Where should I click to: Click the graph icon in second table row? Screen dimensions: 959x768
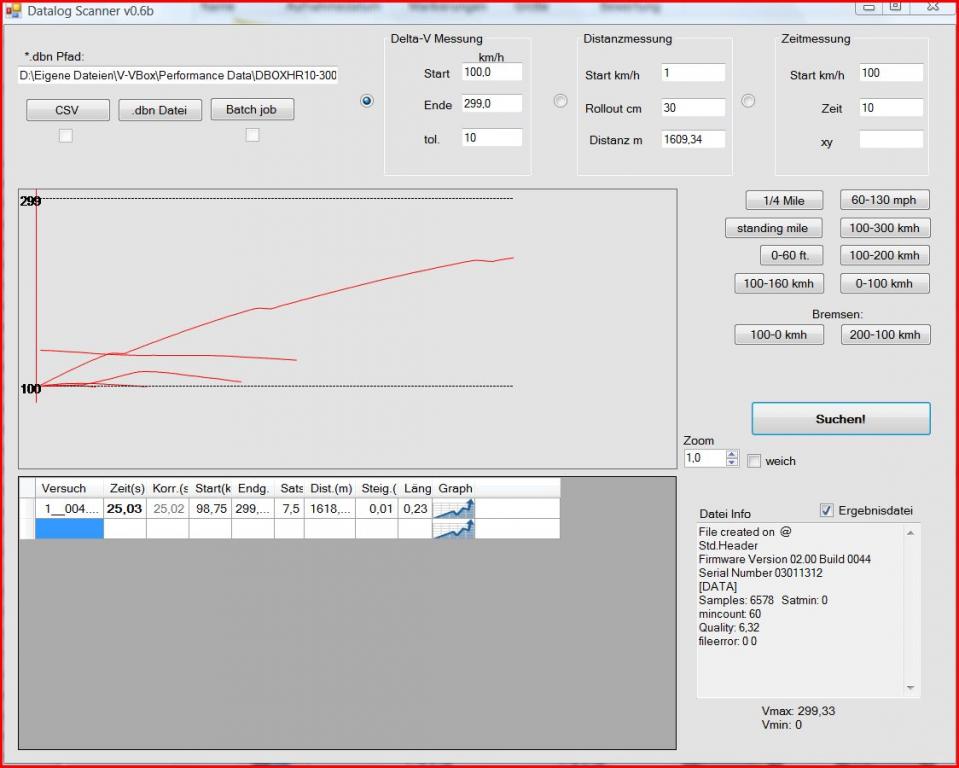click(454, 529)
